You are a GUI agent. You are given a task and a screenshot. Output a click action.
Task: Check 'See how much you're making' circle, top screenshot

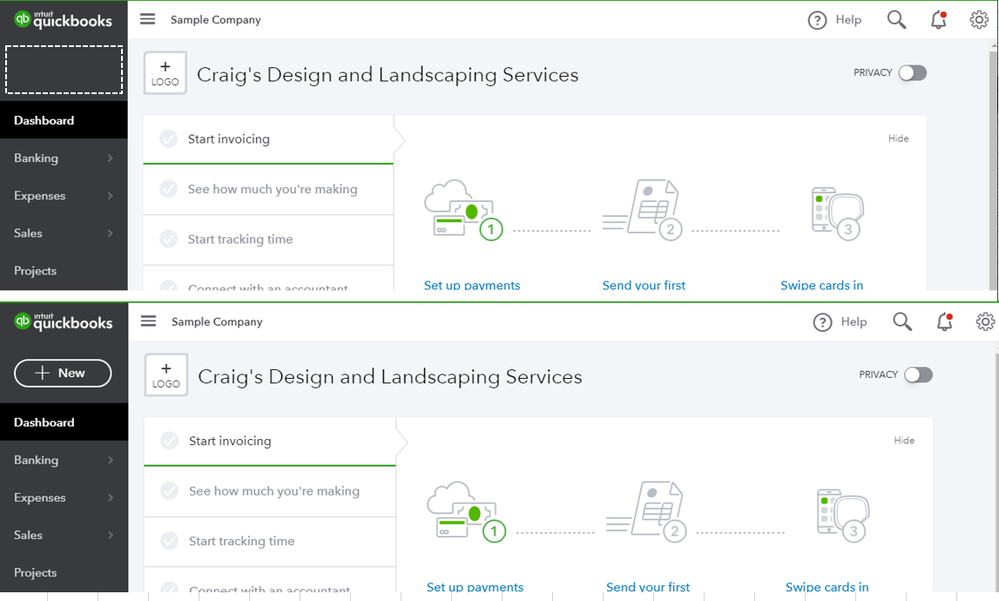(x=168, y=189)
